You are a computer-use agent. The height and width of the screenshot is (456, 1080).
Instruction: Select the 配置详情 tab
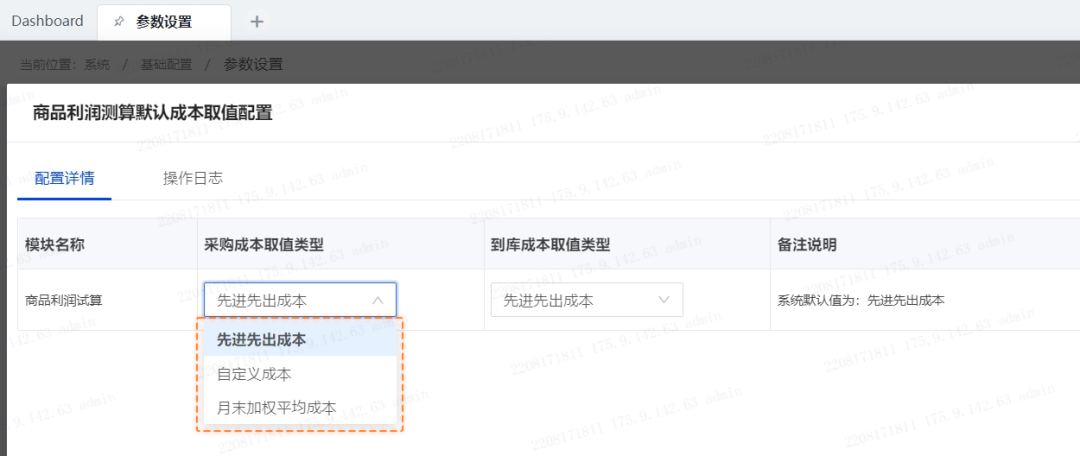point(64,178)
